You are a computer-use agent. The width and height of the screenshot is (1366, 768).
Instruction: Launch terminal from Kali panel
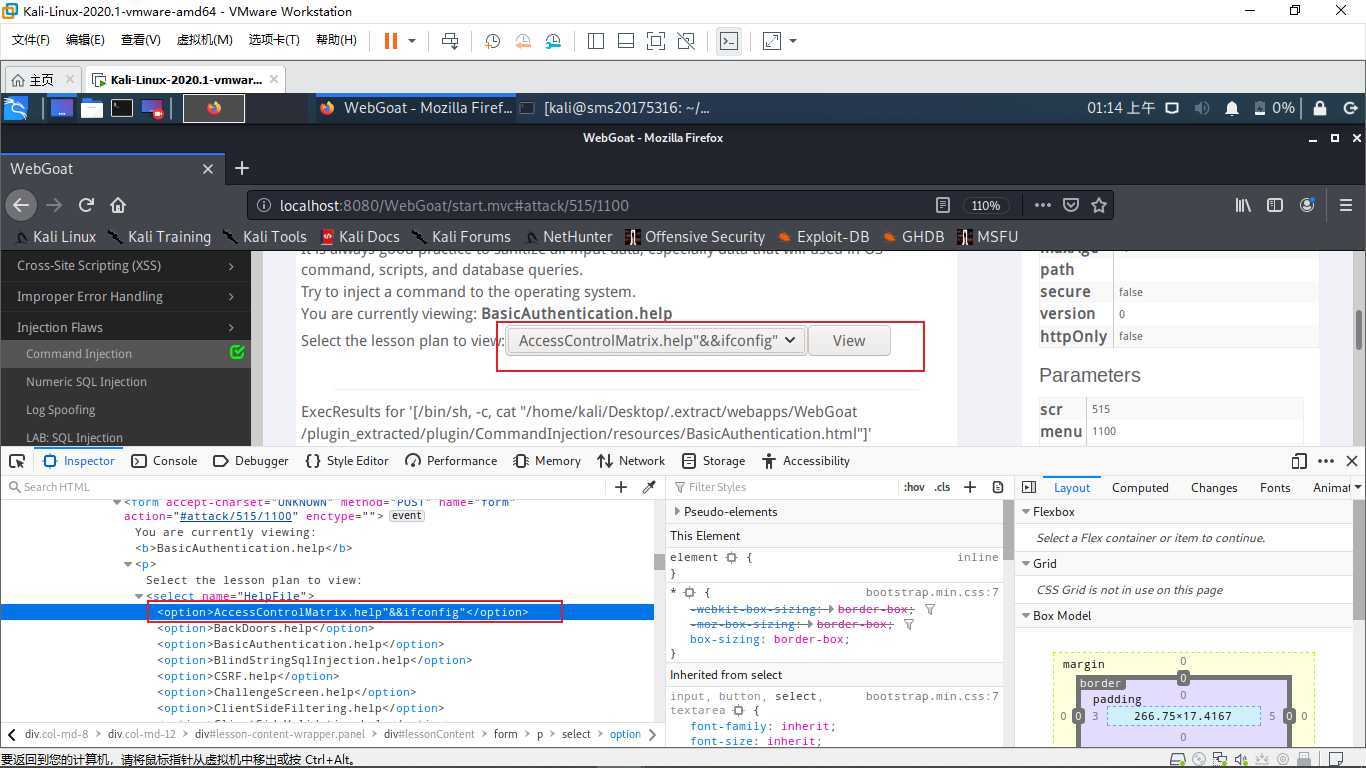(x=122, y=108)
